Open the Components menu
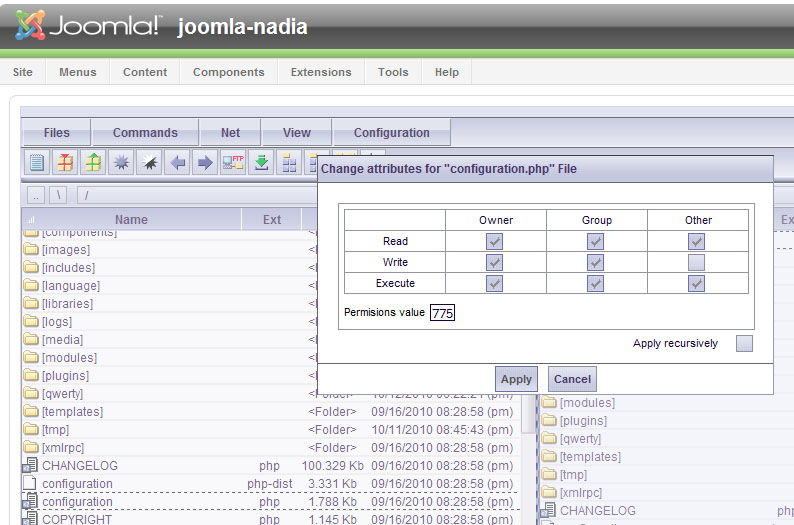794x525 pixels. click(228, 72)
